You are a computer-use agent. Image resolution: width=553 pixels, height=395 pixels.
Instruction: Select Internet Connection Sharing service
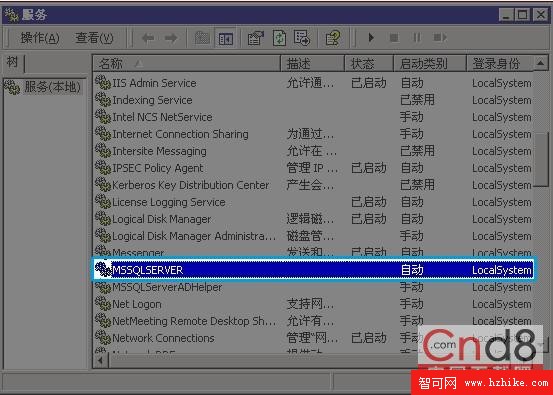(313, 134)
